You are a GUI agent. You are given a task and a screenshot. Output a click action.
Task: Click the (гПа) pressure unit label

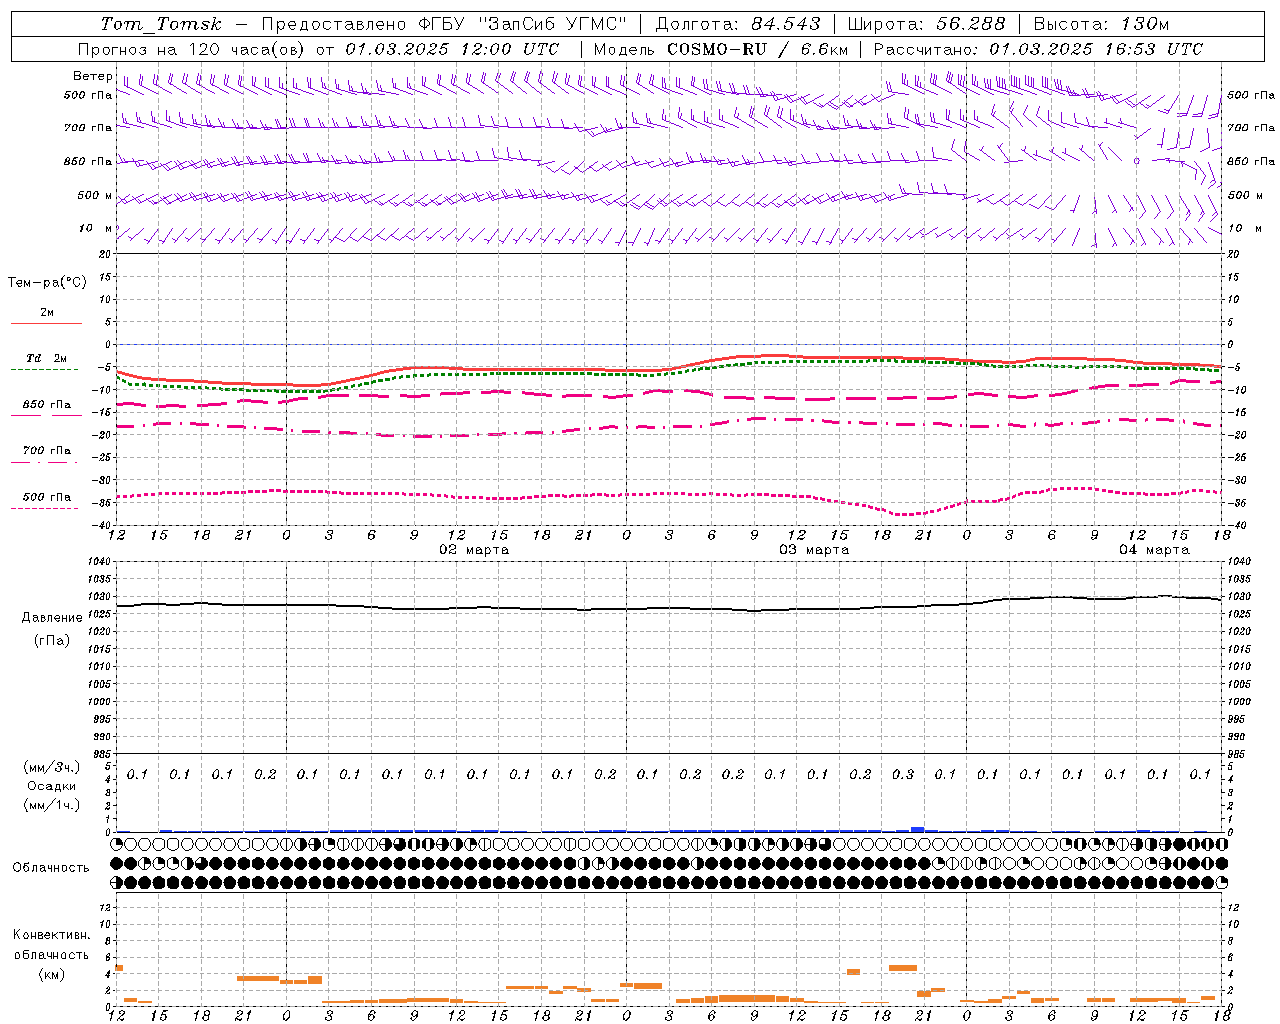point(52,640)
